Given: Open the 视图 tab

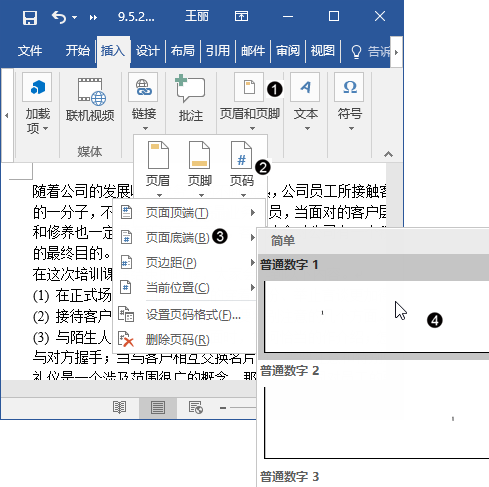Looking at the screenshot, I should coord(323,51).
